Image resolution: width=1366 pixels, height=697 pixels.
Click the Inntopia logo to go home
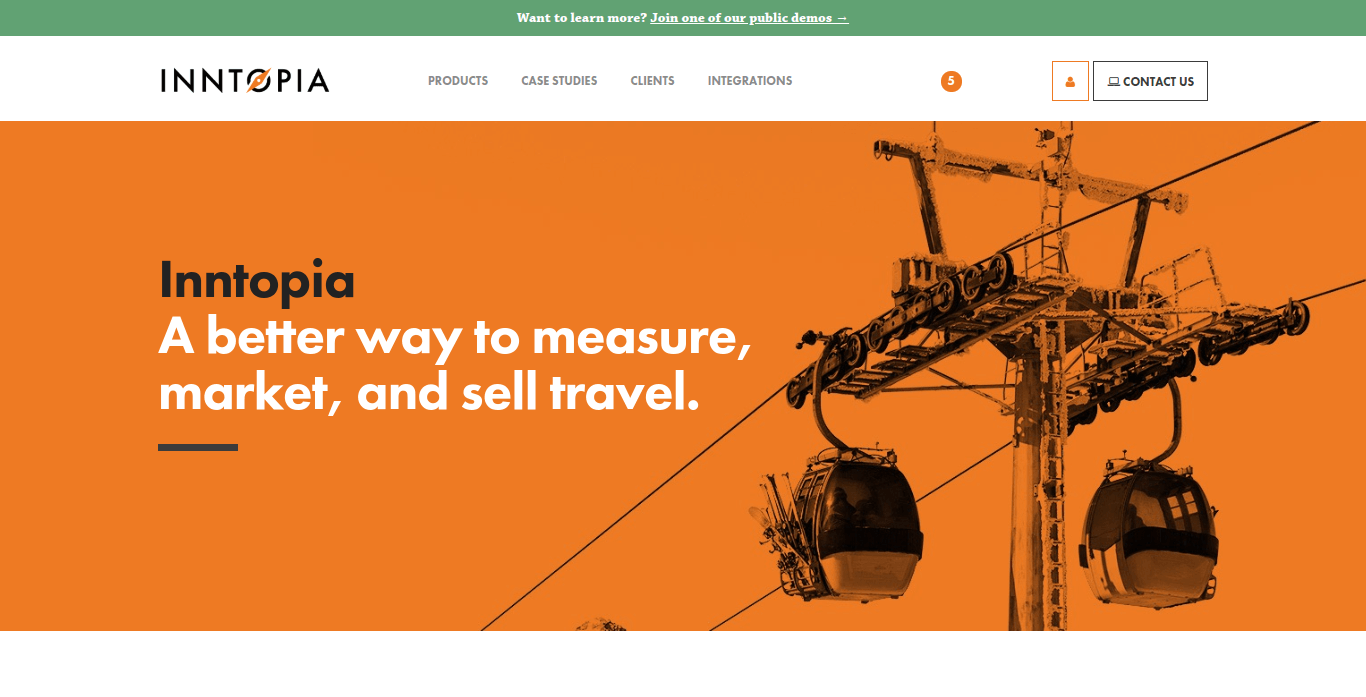pyautogui.click(x=245, y=81)
